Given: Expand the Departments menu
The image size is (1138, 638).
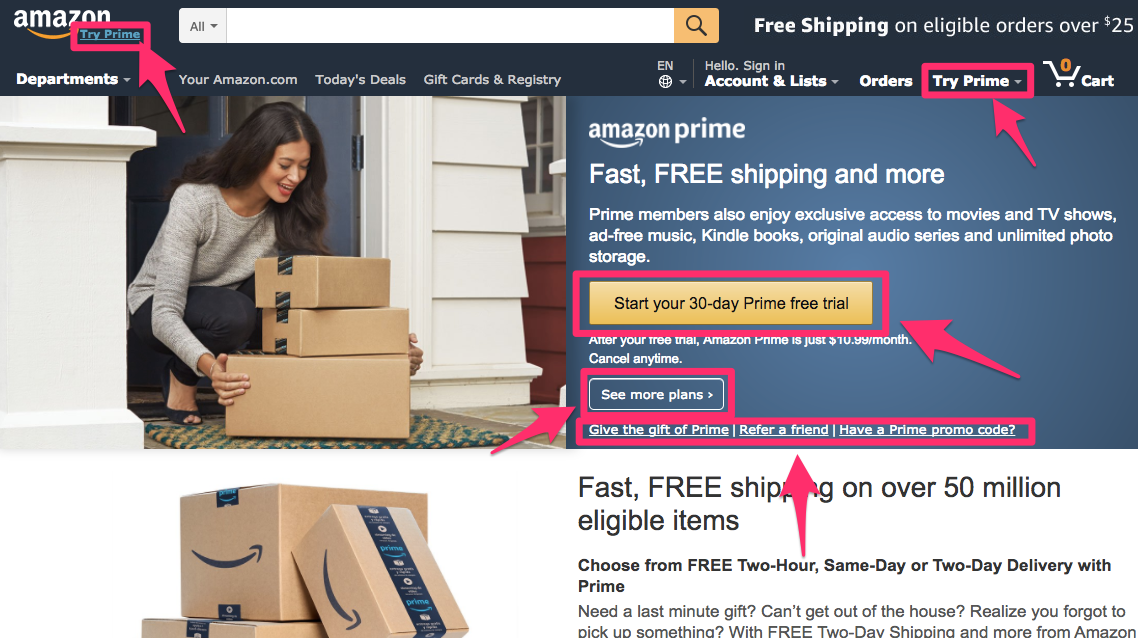Looking at the screenshot, I should tap(73, 79).
